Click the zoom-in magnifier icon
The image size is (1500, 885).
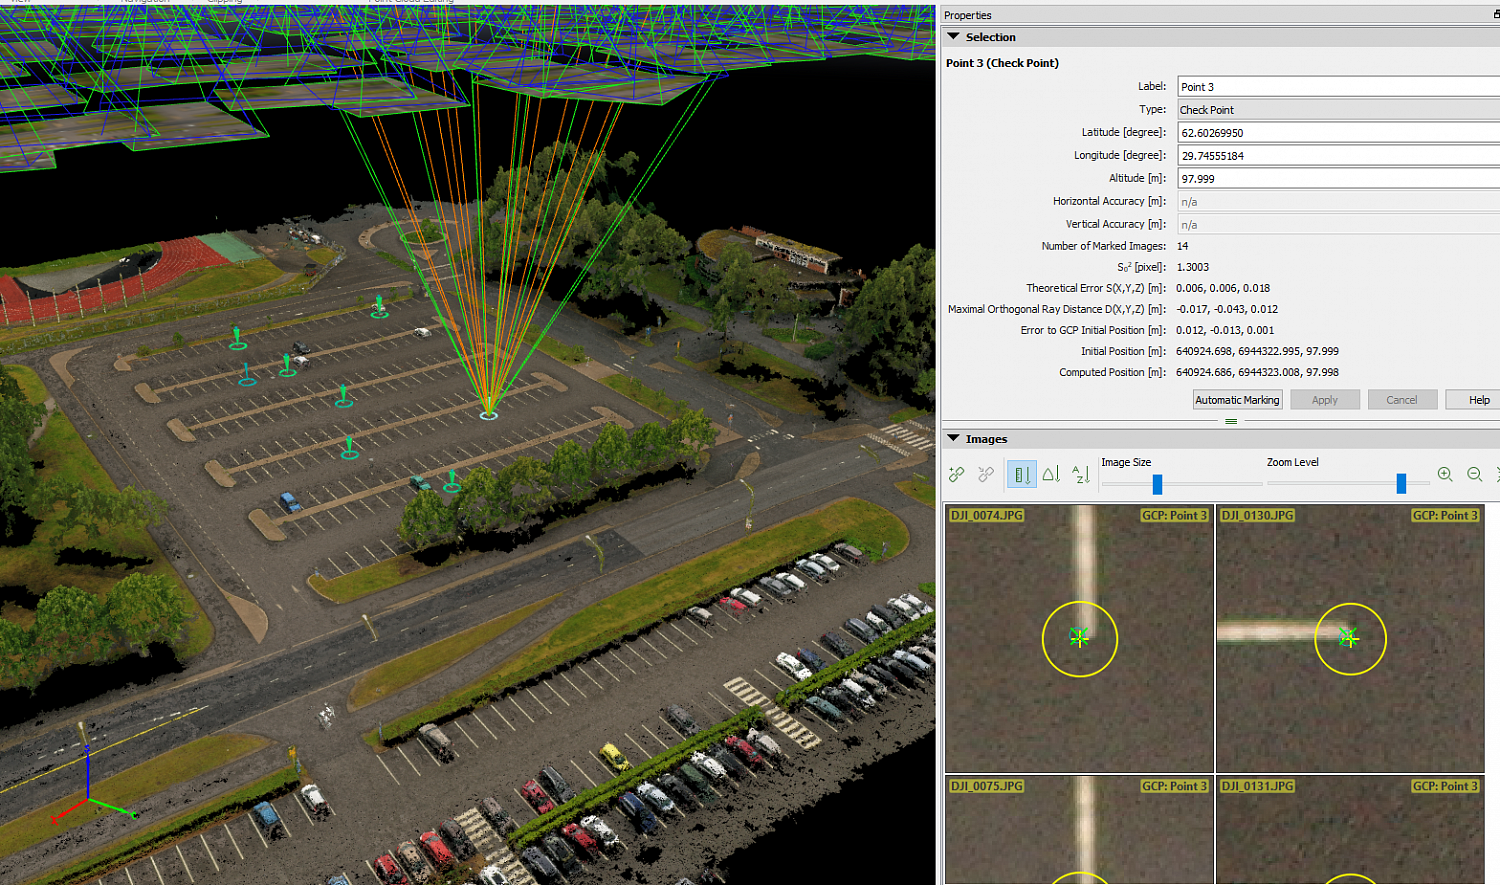coord(1445,473)
